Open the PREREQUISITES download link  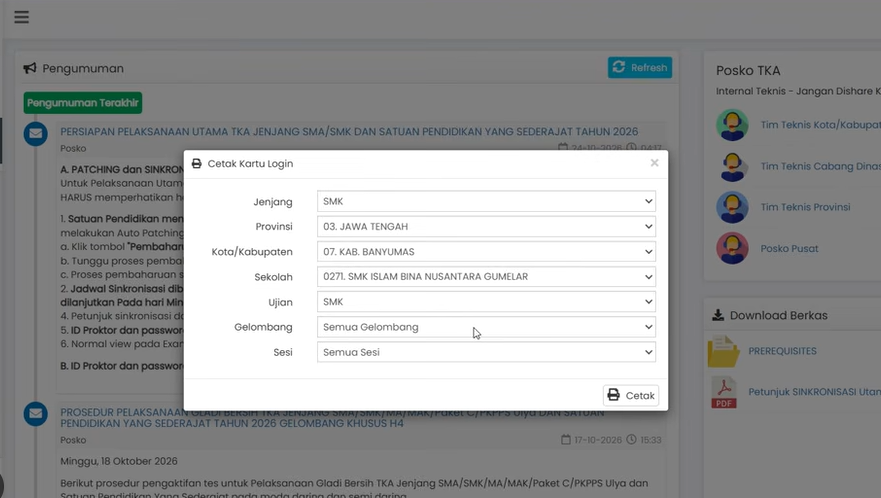coord(782,351)
